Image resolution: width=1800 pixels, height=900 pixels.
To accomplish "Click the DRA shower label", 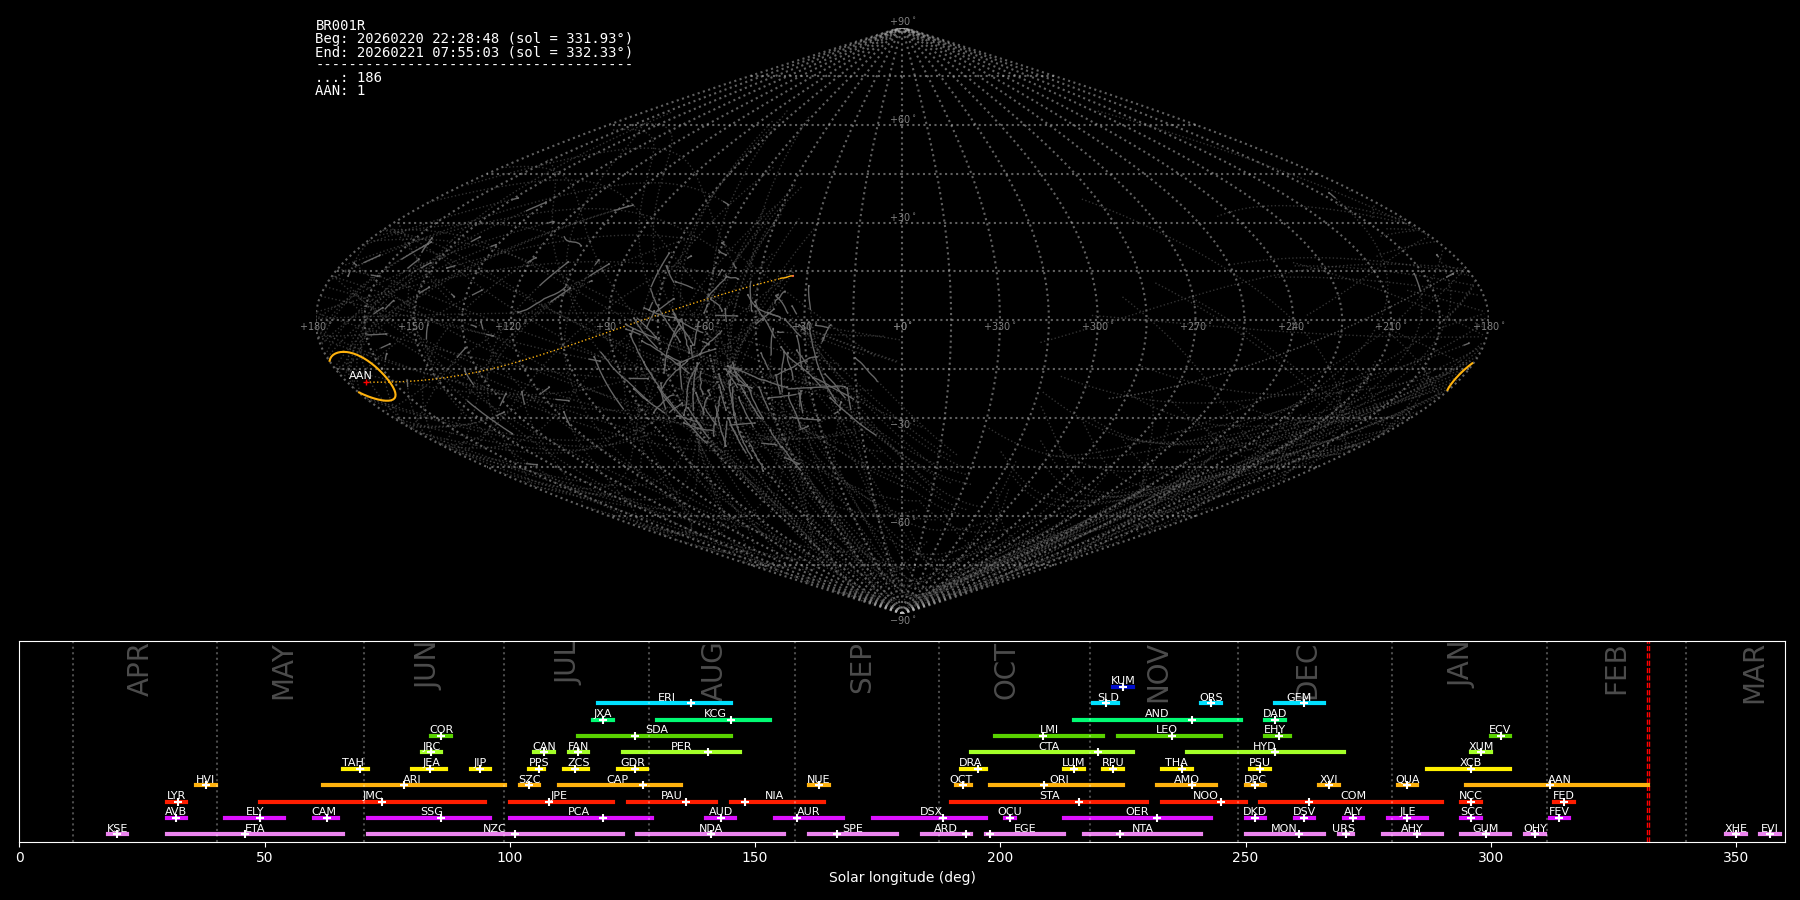I will 970,763.
